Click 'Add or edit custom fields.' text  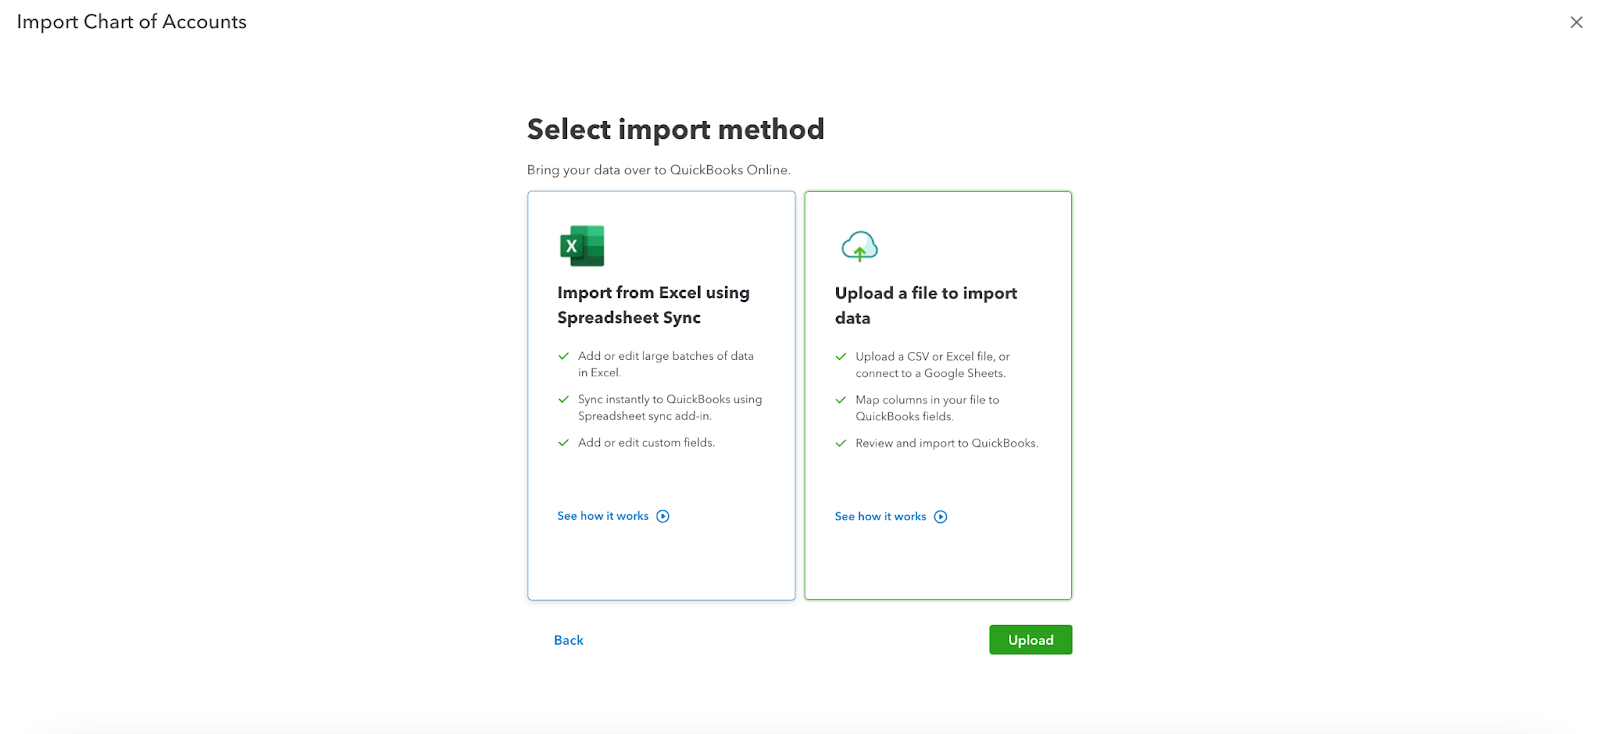[x=646, y=442]
